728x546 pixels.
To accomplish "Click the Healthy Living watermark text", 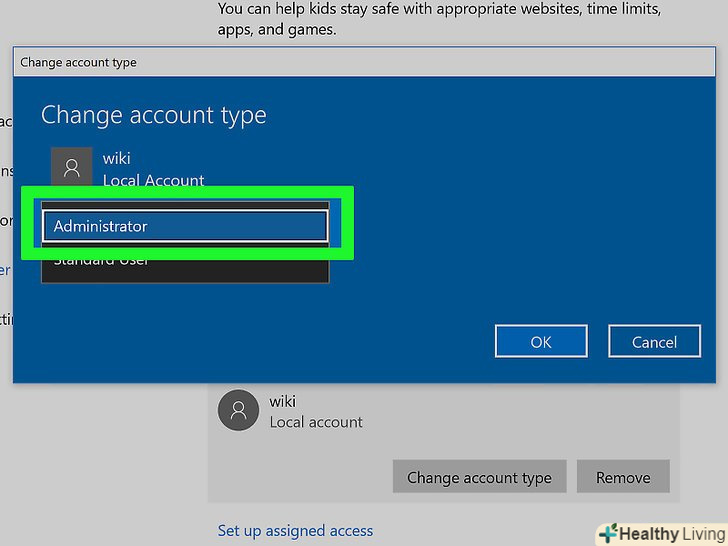I will coord(670,534).
